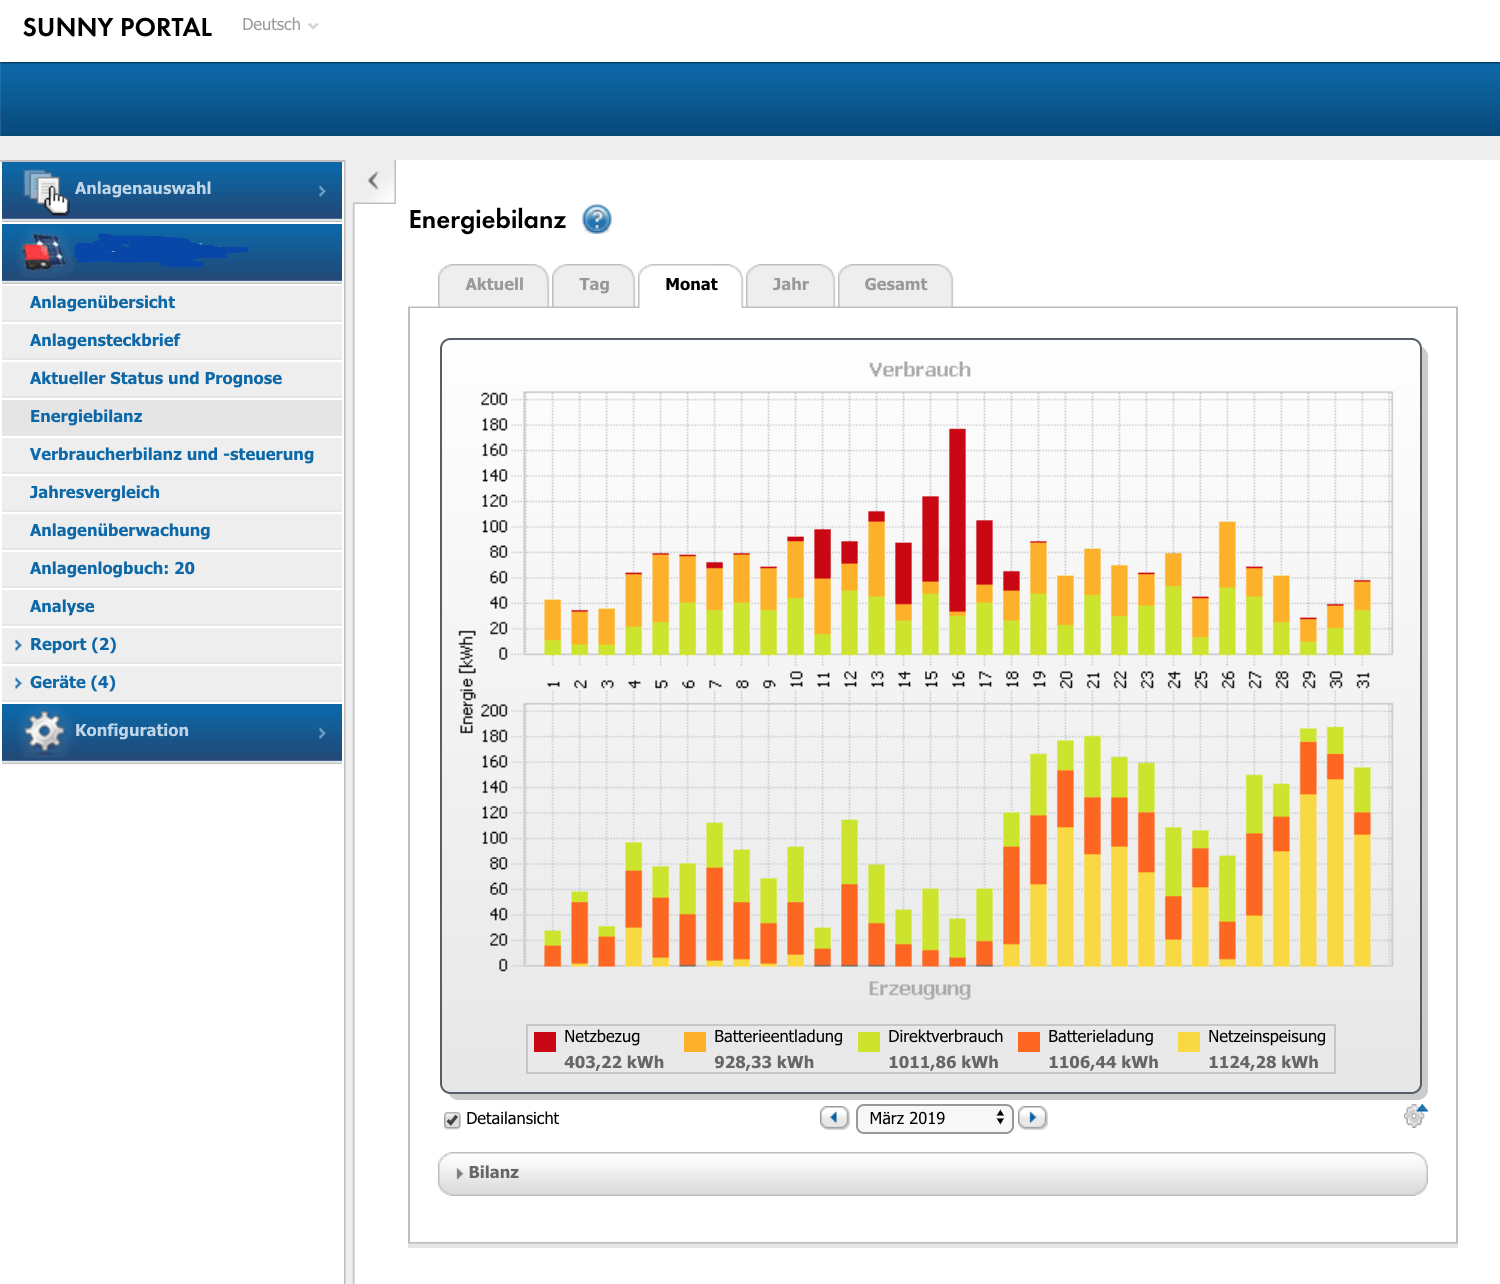Go to previous month with left arrow
This screenshot has height=1284, width=1500.
[x=834, y=1117]
